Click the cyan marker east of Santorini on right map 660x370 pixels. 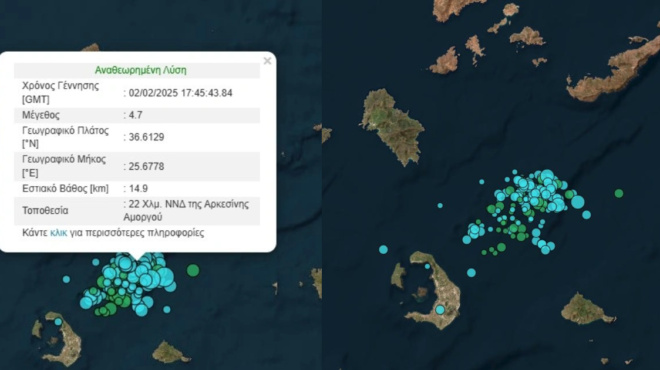point(471,273)
